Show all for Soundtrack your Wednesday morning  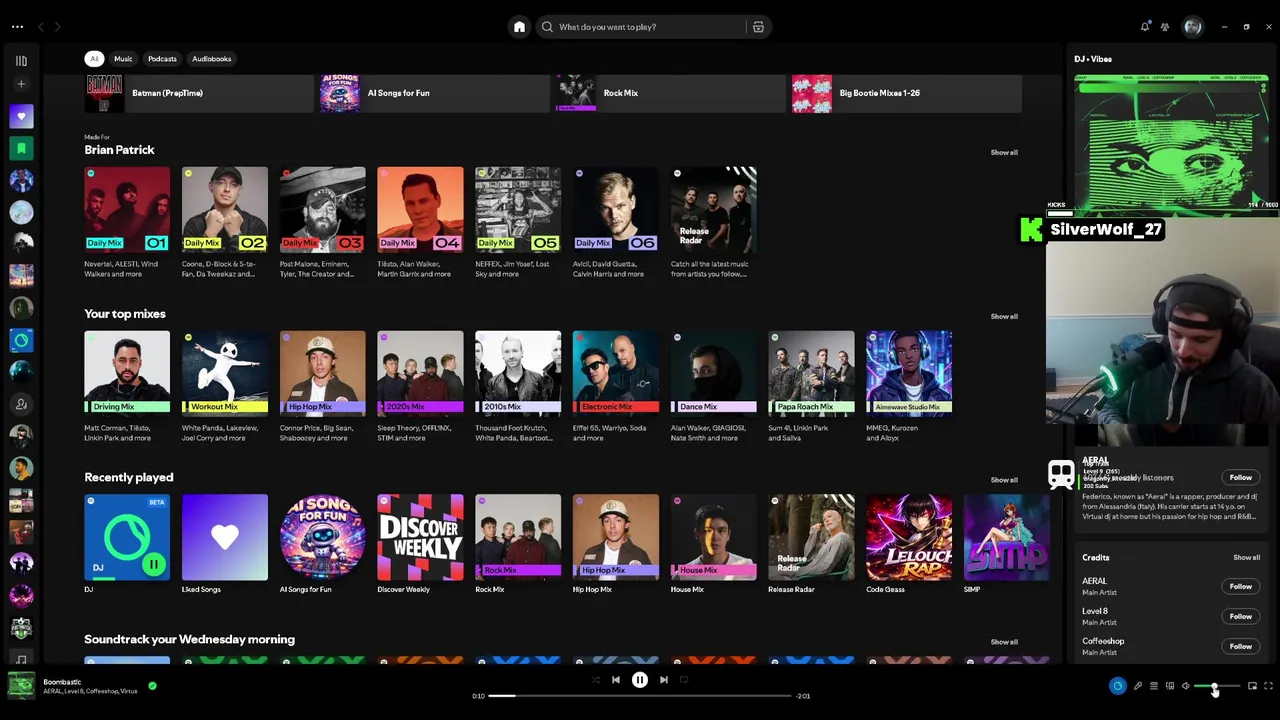pyautogui.click(x=1004, y=642)
